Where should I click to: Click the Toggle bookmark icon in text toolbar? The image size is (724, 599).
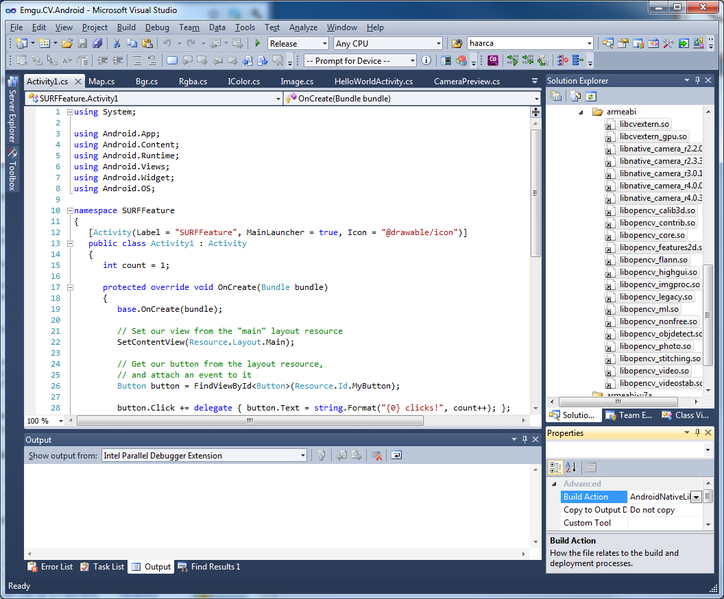pos(172,61)
